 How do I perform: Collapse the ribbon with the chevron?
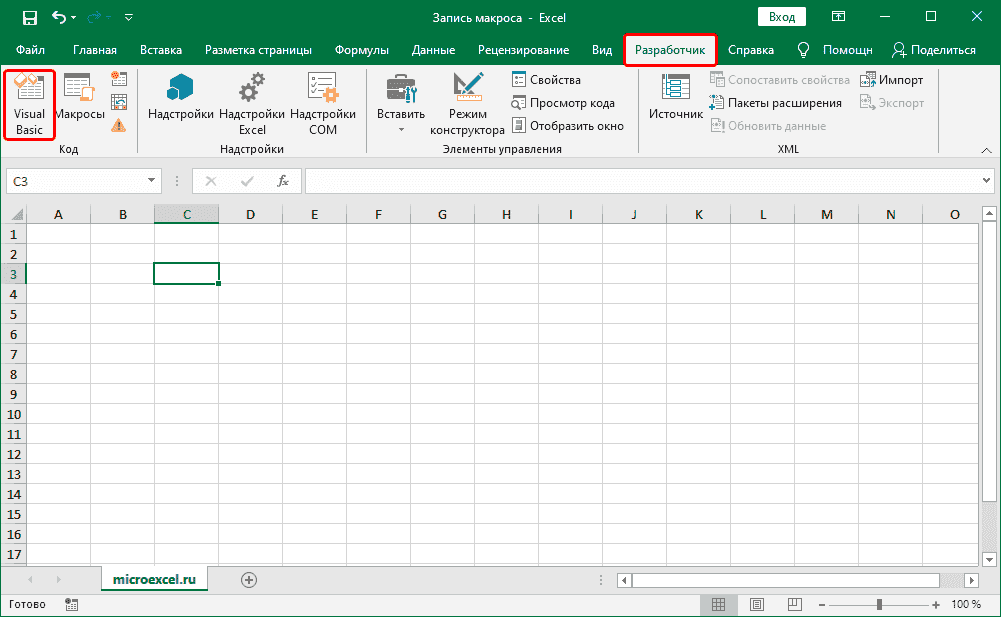click(986, 151)
